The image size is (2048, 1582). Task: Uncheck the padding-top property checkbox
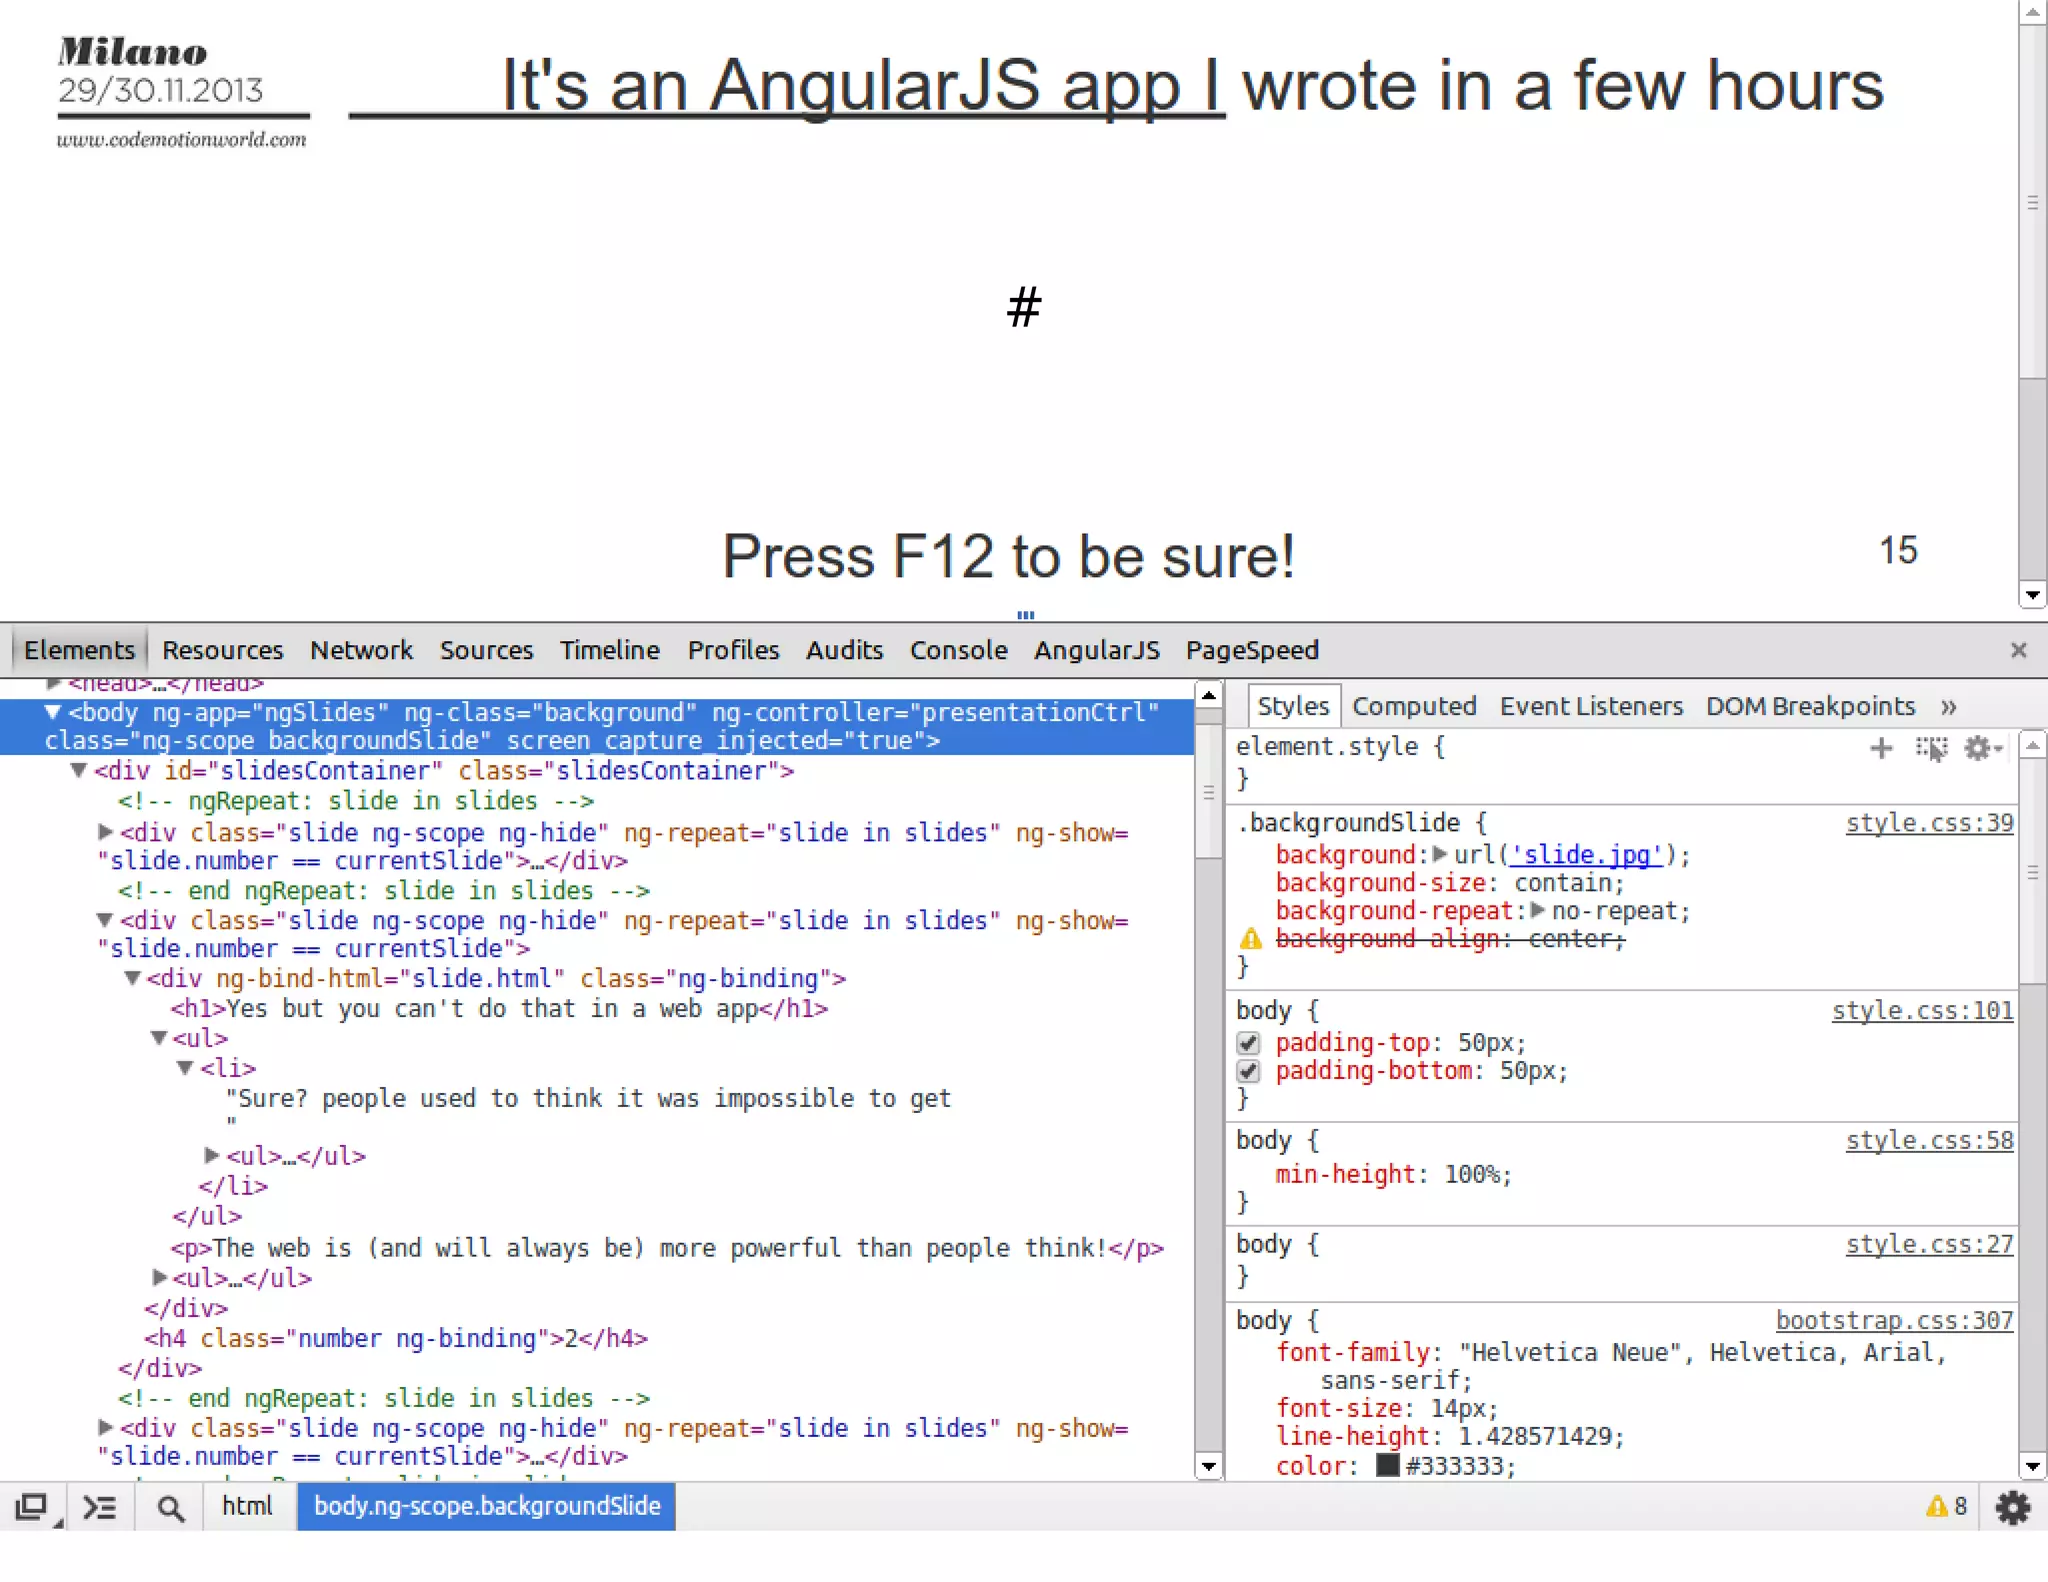pos(1248,1043)
